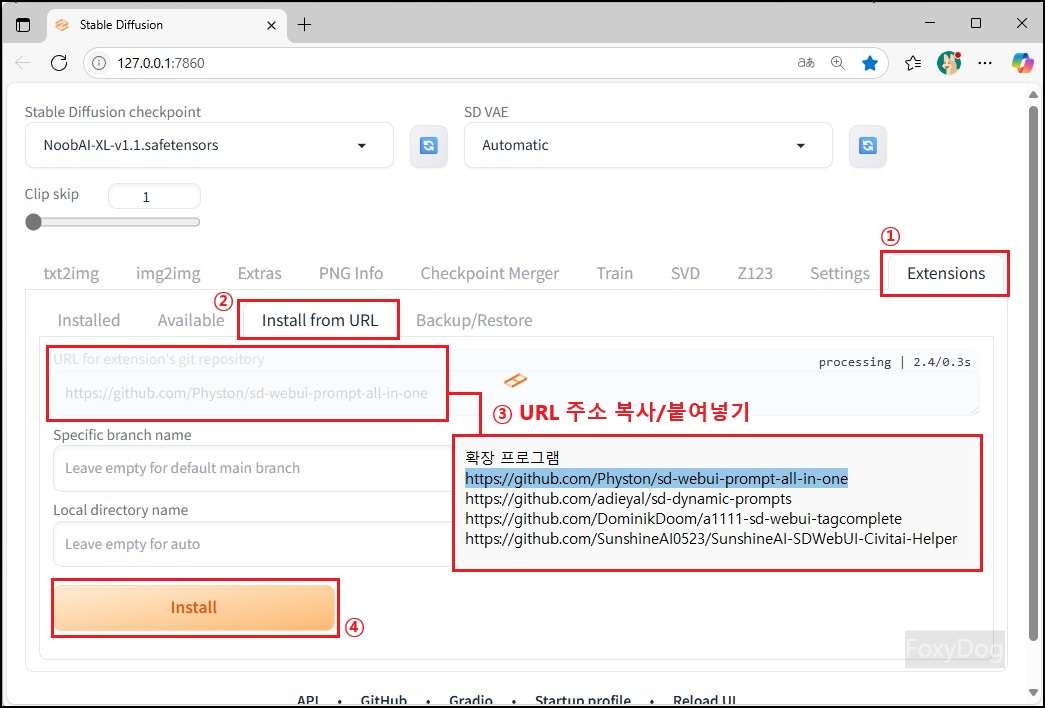Click the Local directory name field
This screenshot has height=708, width=1045.
tap(253, 544)
